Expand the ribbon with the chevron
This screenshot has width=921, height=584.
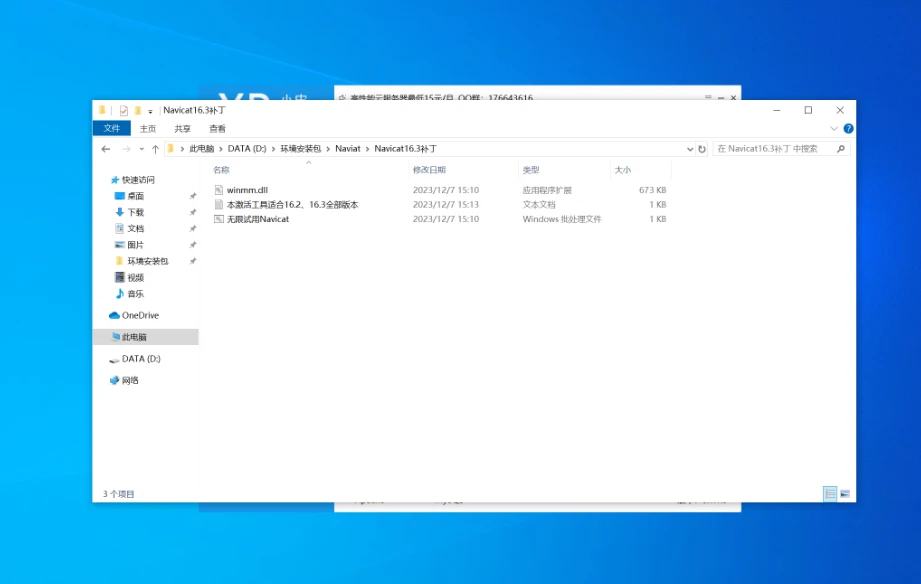coord(833,129)
